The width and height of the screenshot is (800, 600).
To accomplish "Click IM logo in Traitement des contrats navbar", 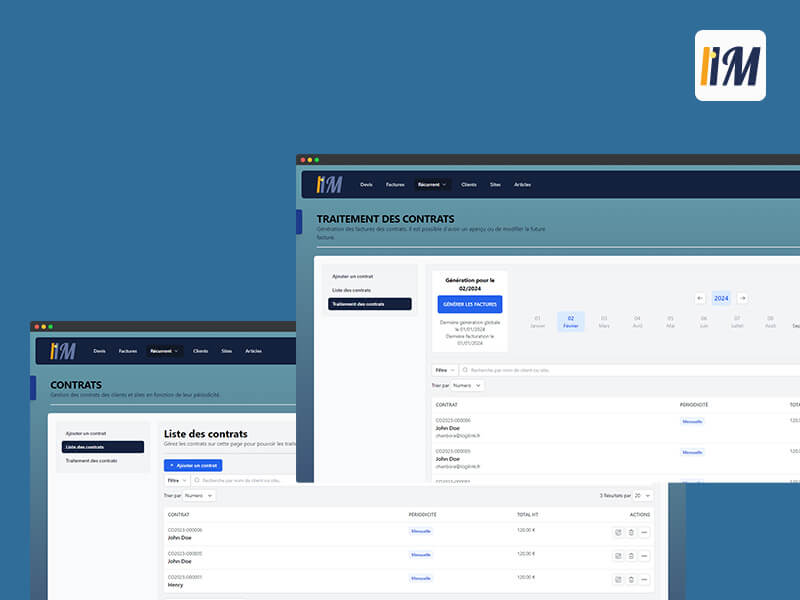I will 329,184.
